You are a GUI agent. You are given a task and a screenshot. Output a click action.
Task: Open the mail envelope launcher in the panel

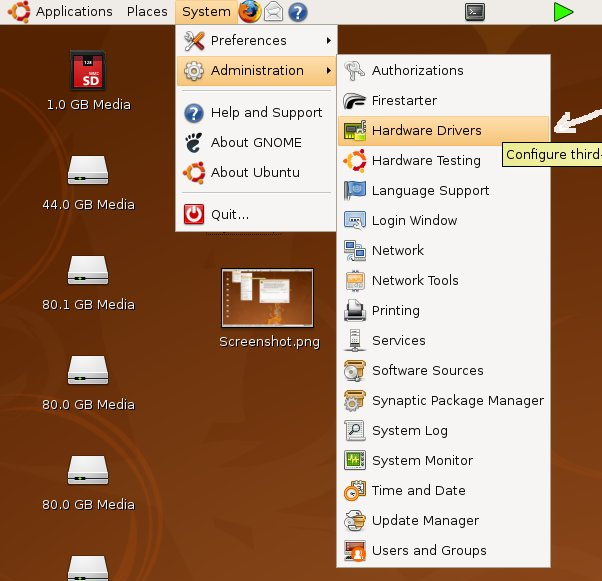coord(274,12)
